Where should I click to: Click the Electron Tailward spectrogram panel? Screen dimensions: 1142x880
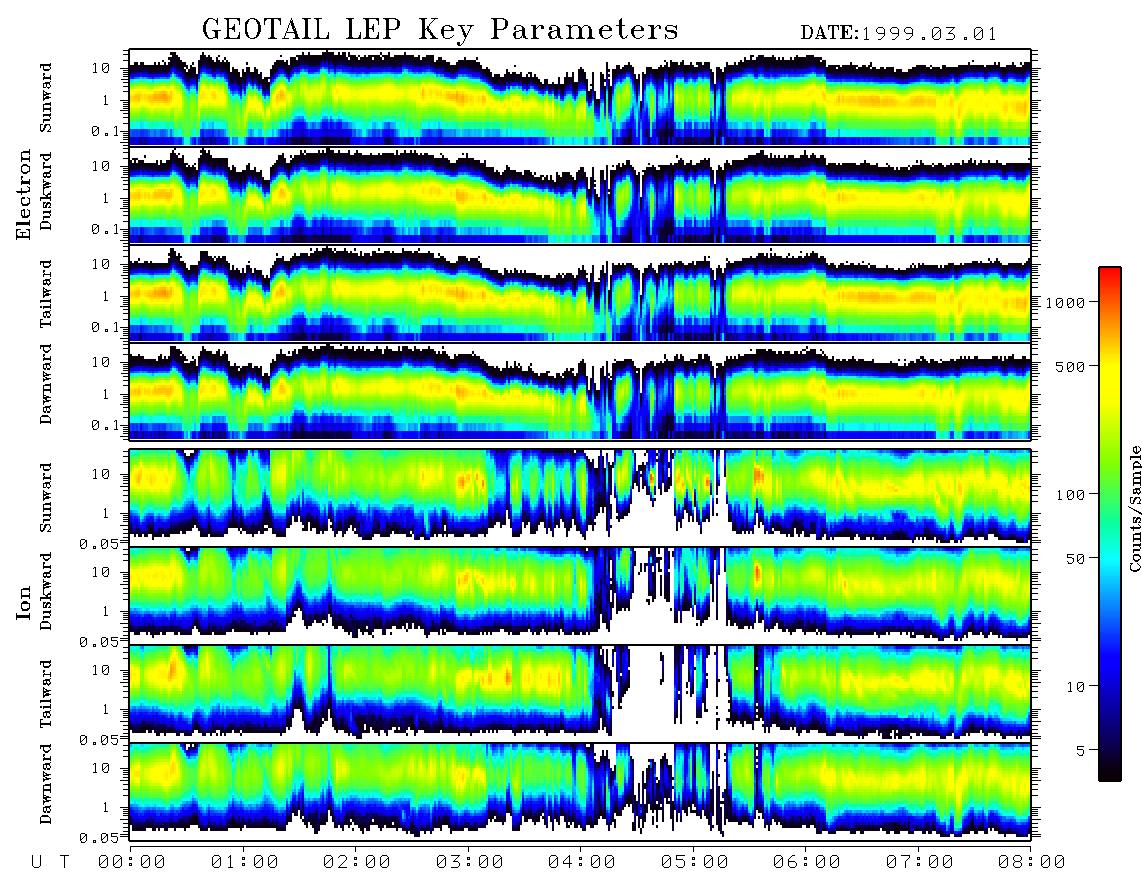tap(580, 294)
